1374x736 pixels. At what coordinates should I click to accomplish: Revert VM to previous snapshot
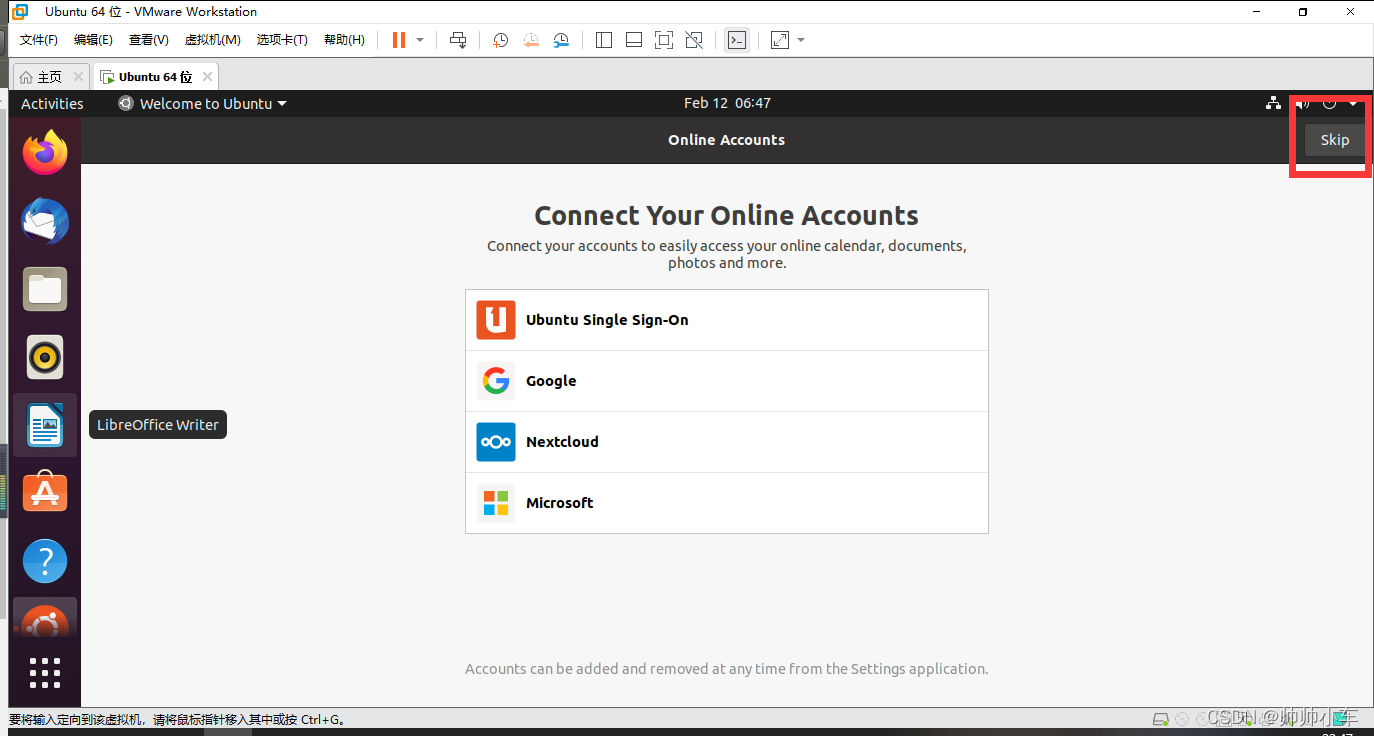531,40
